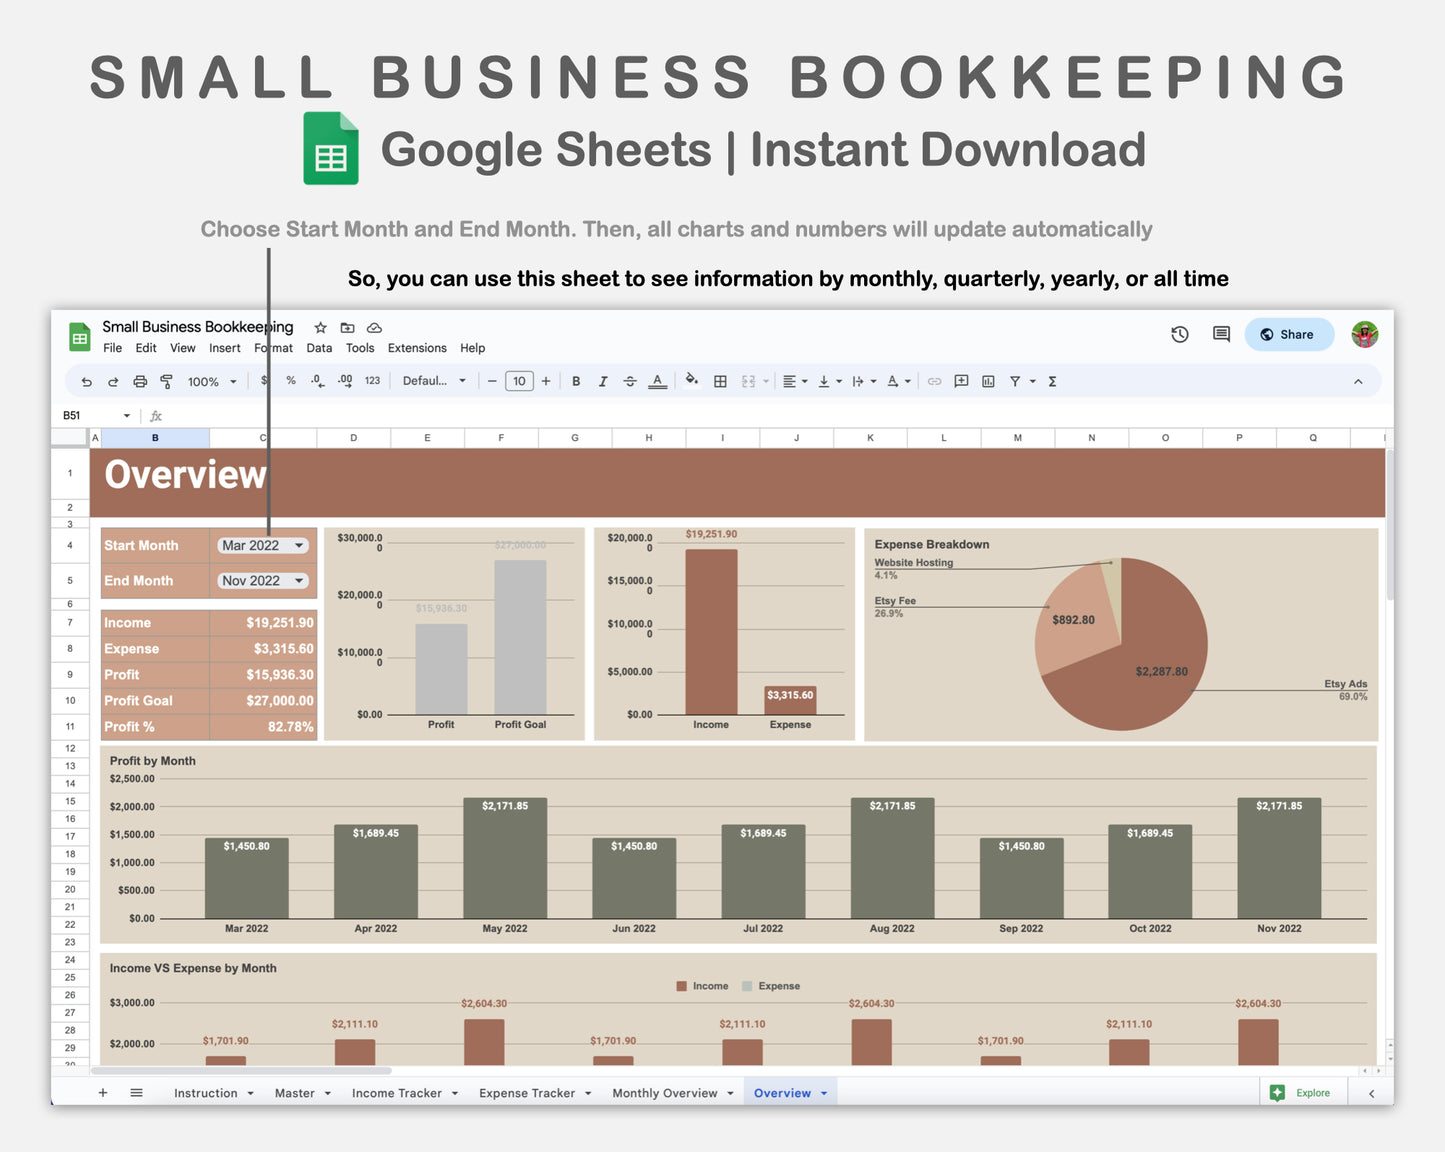Click the Explore button

click(x=1302, y=1092)
